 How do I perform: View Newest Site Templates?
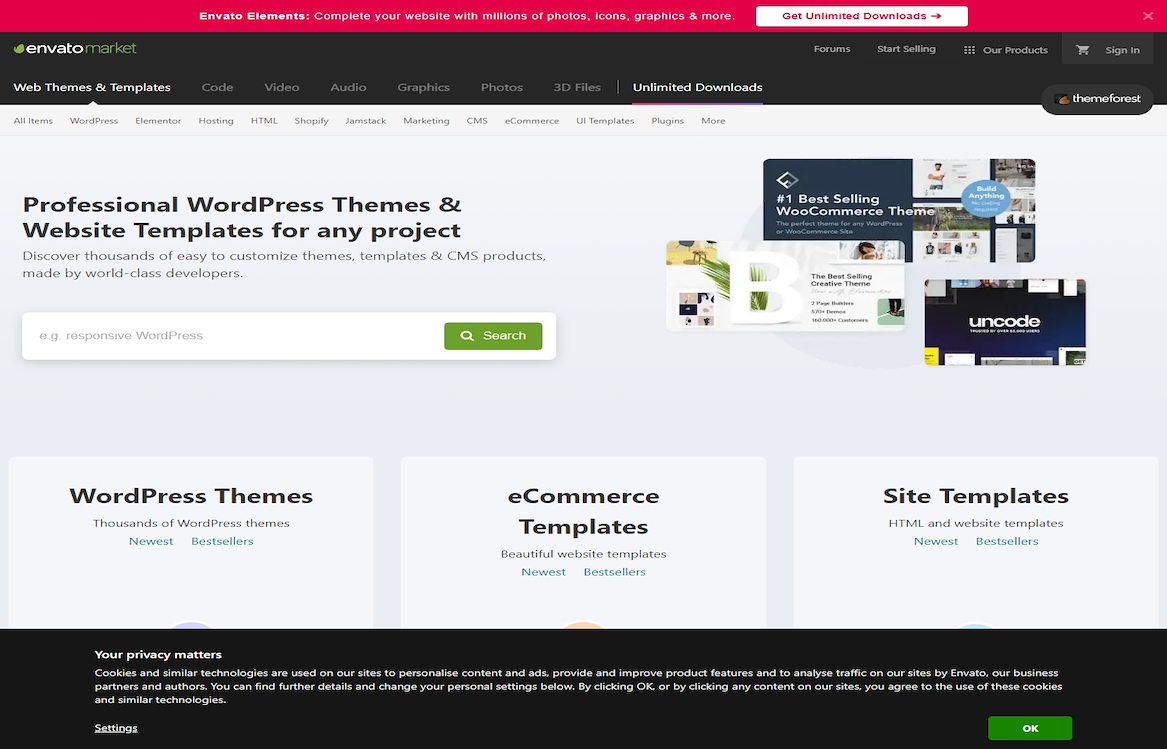(936, 541)
